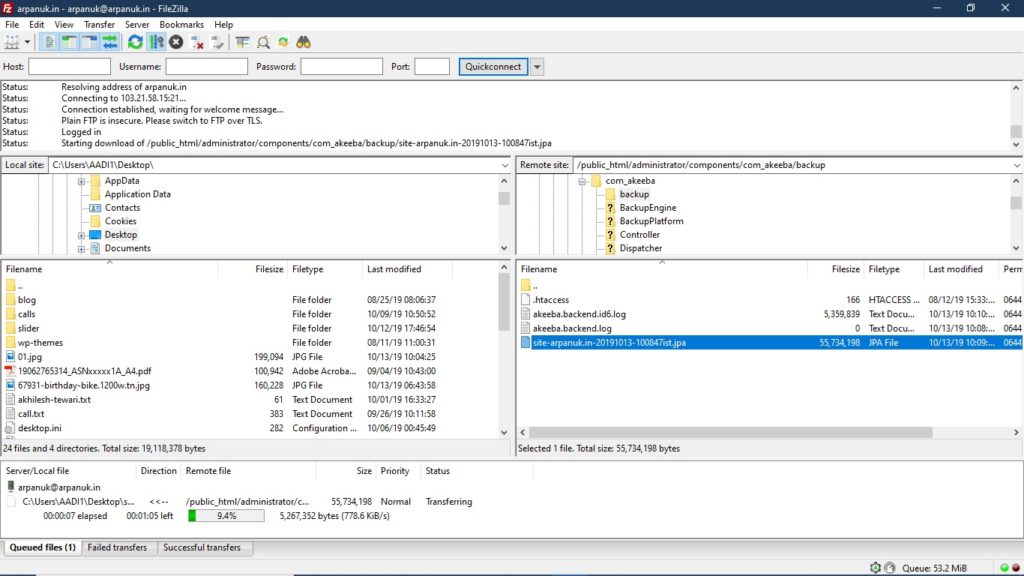This screenshot has width=1024, height=576.
Task: Click the local file list vertical scrollbar
Action: coord(504,303)
